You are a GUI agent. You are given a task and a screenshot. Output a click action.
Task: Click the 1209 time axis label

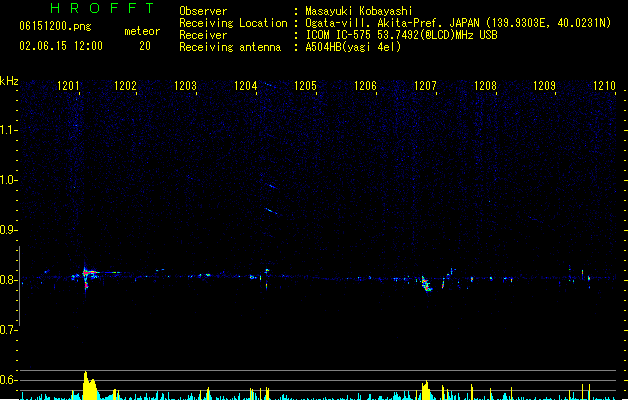(x=544, y=85)
